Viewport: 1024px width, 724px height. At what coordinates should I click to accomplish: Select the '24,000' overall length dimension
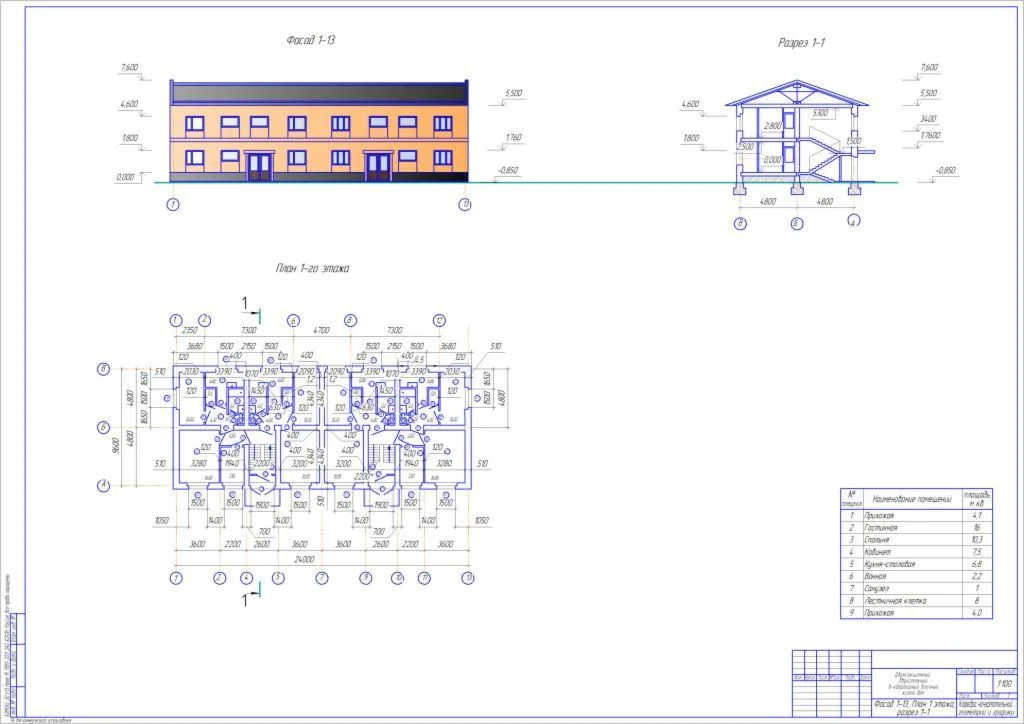coord(304,559)
